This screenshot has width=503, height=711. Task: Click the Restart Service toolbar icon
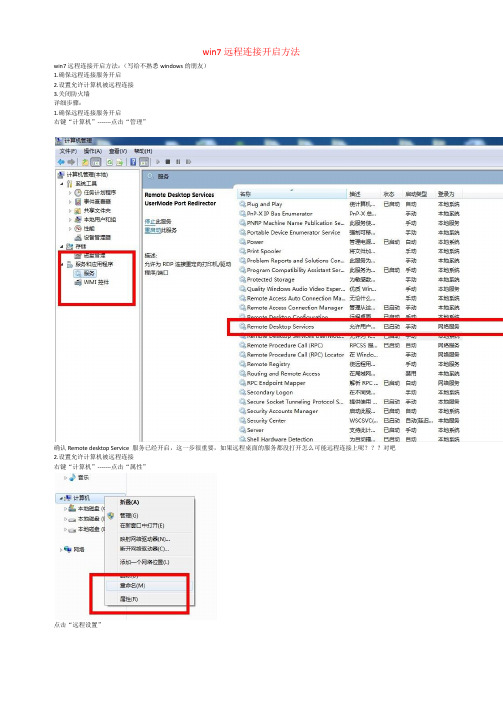point(188,161)
